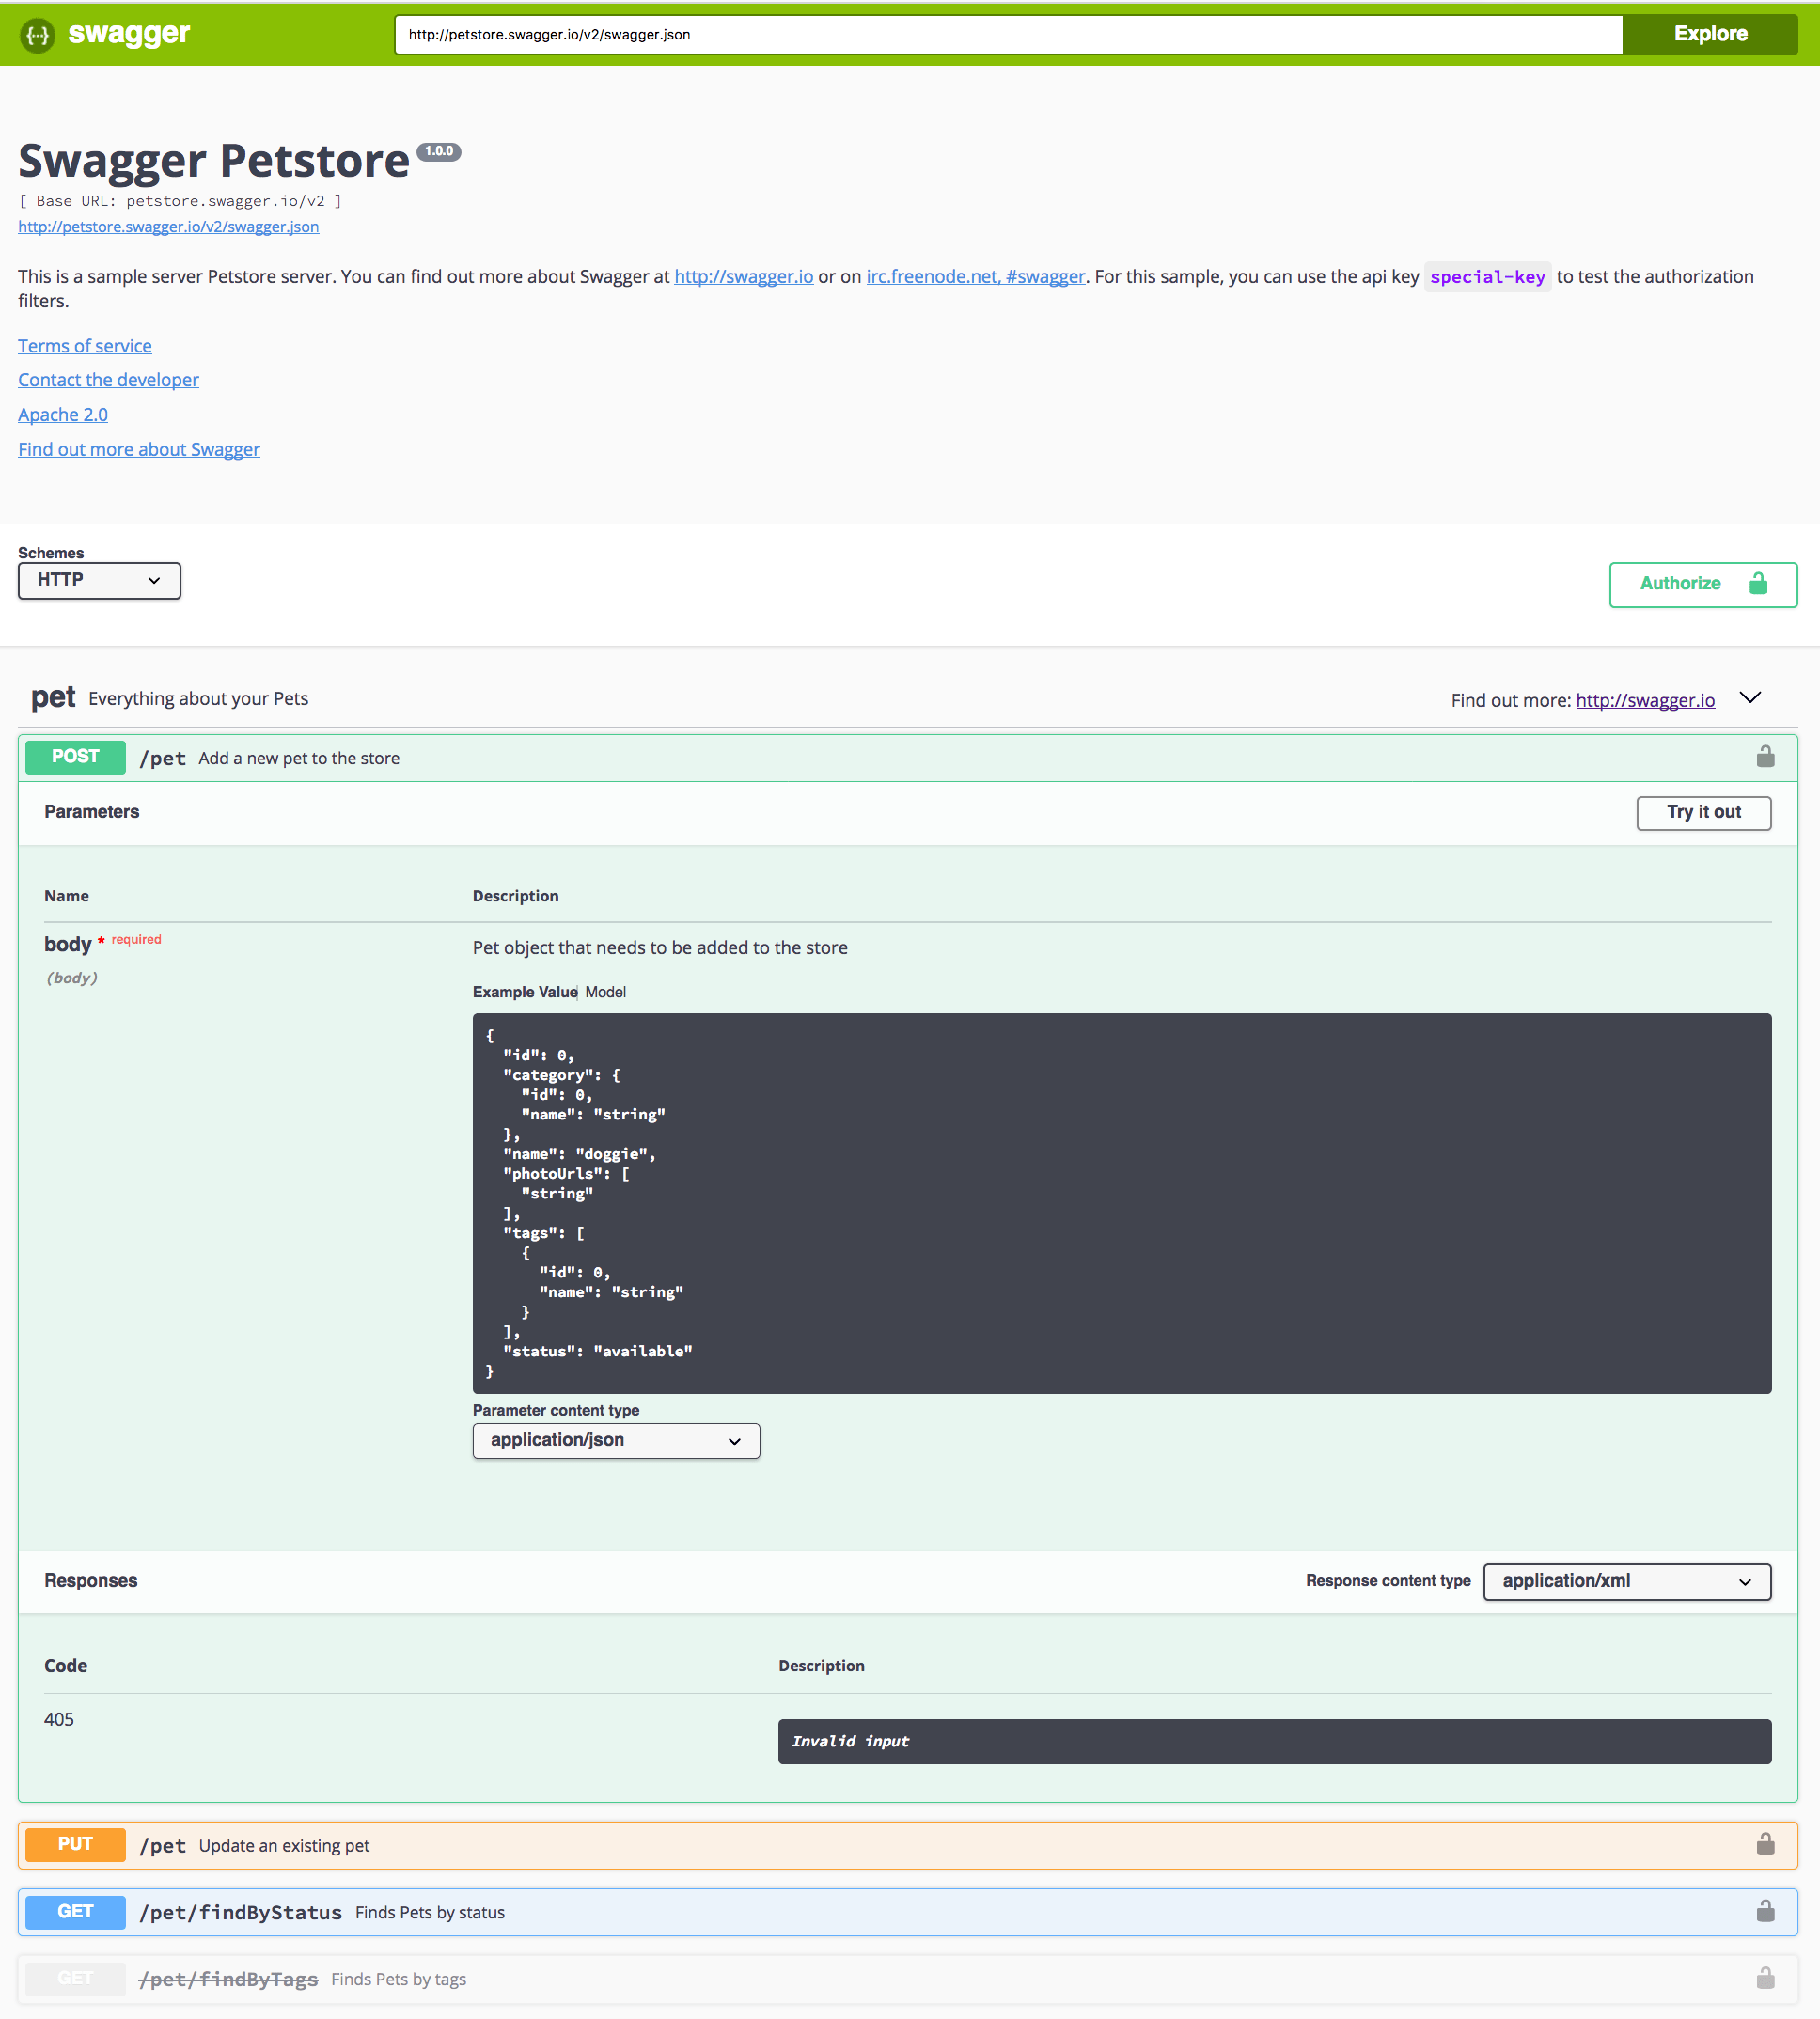
Task: Click the swagger.json URL input field
Action: pos(1000,34)
